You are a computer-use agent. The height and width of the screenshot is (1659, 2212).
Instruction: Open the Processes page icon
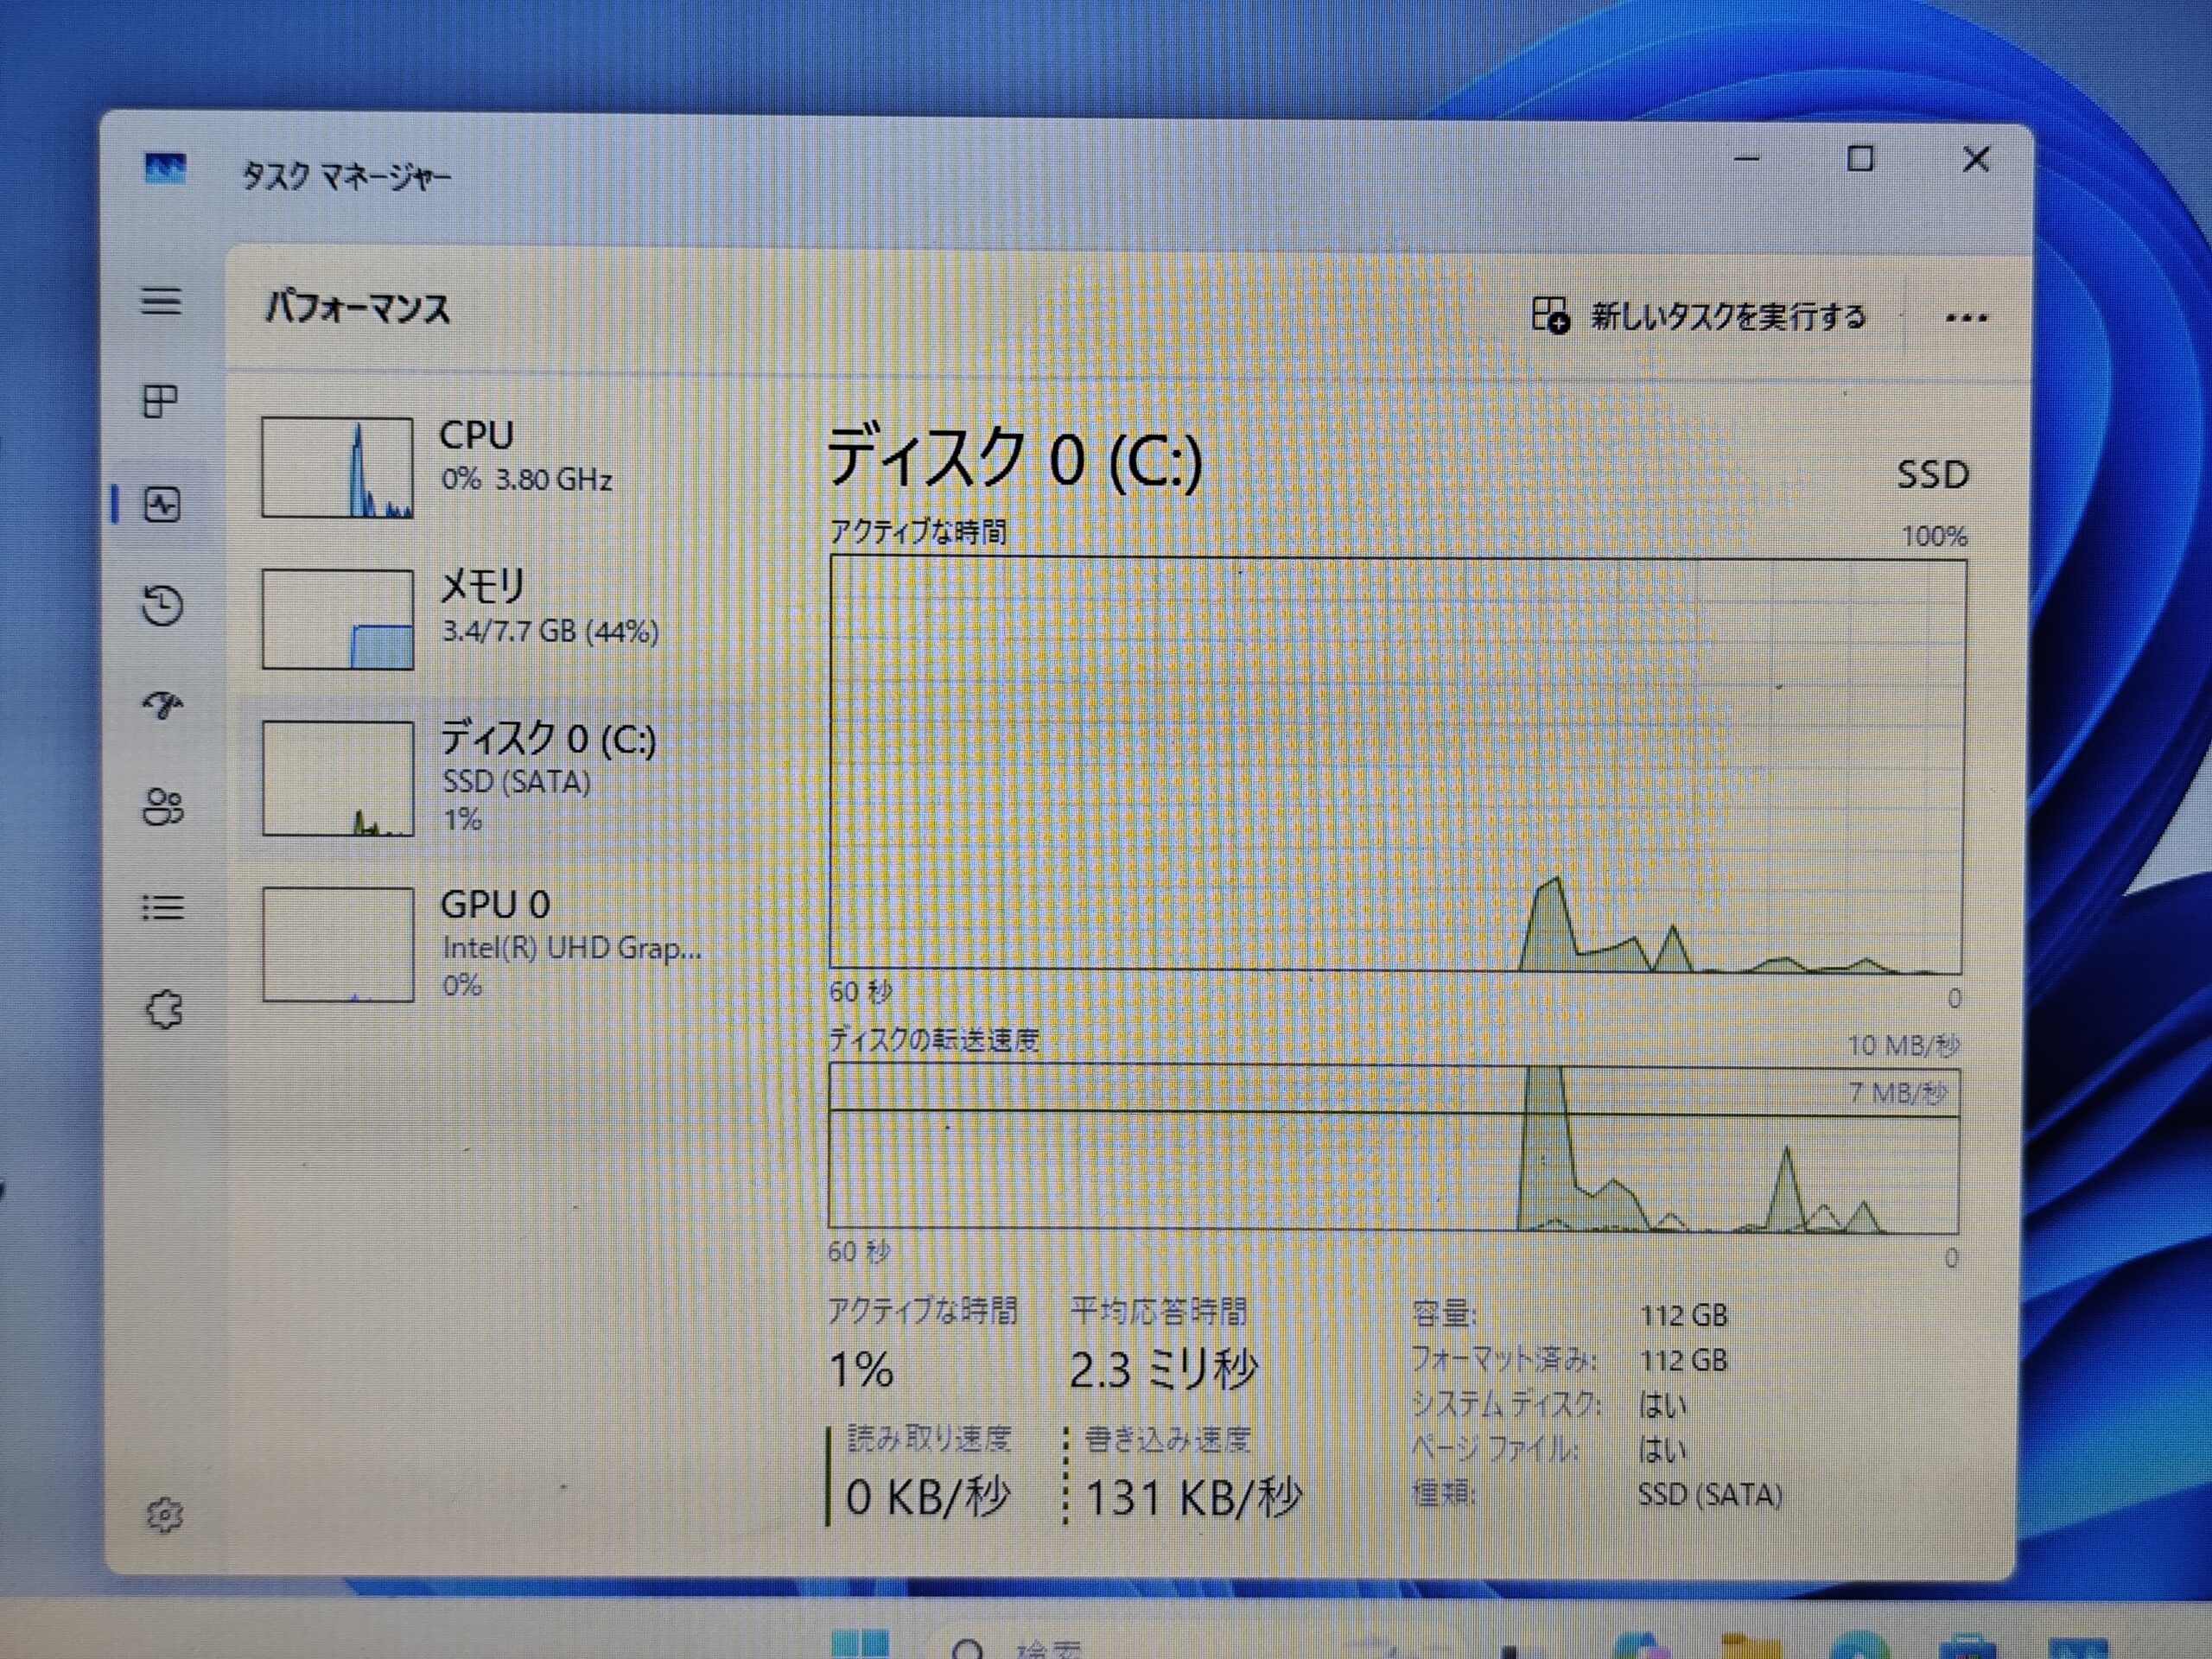pos(161,402)
